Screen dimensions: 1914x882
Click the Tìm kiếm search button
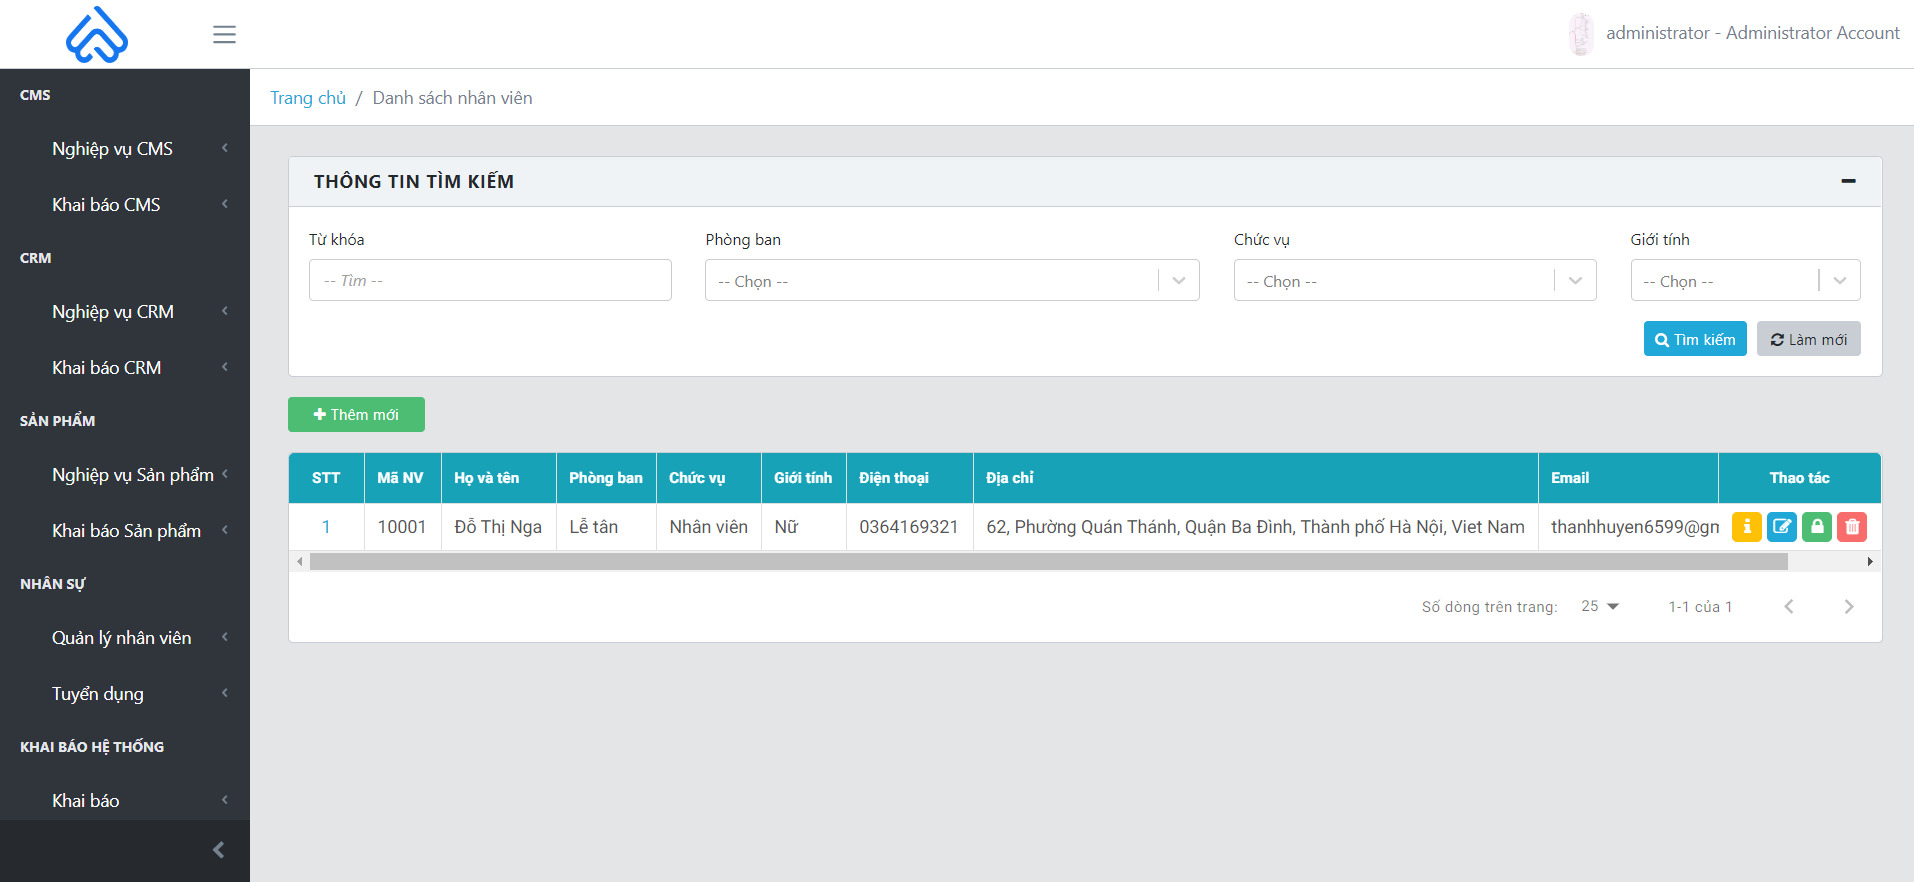tap(1695, 339)
